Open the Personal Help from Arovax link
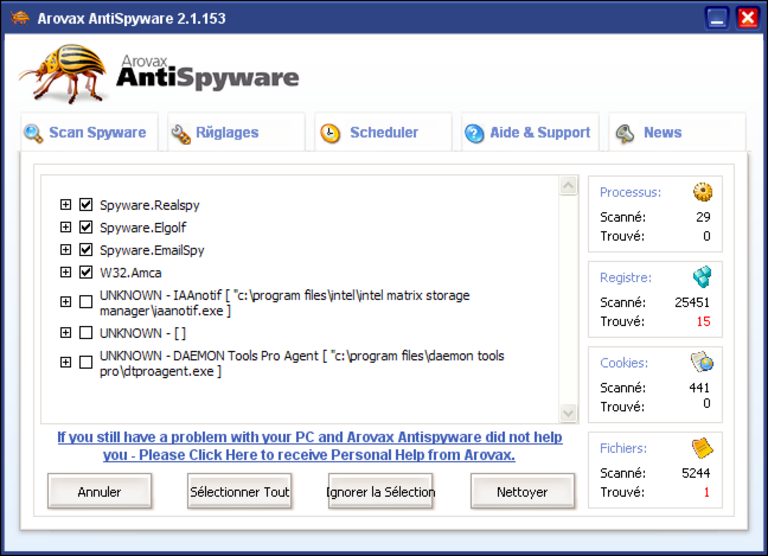768x556 pixels. click(310, 446)
